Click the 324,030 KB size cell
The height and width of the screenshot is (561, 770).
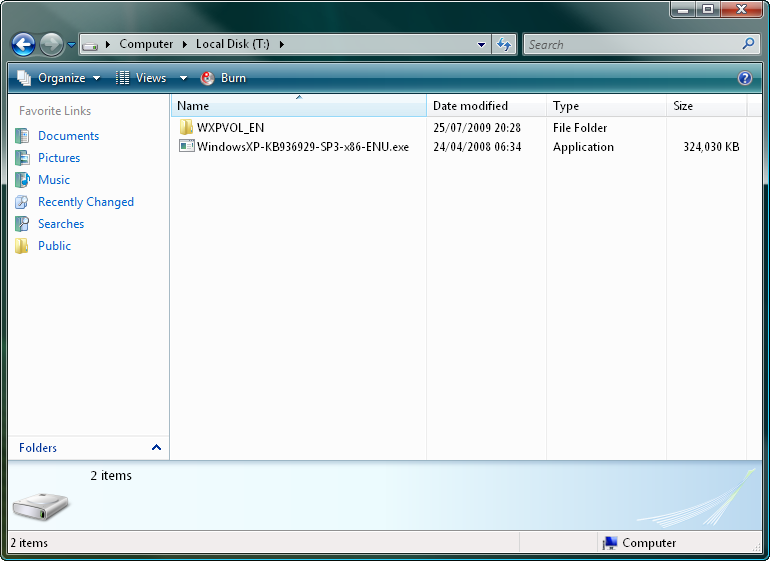click(x=711, y=147)
